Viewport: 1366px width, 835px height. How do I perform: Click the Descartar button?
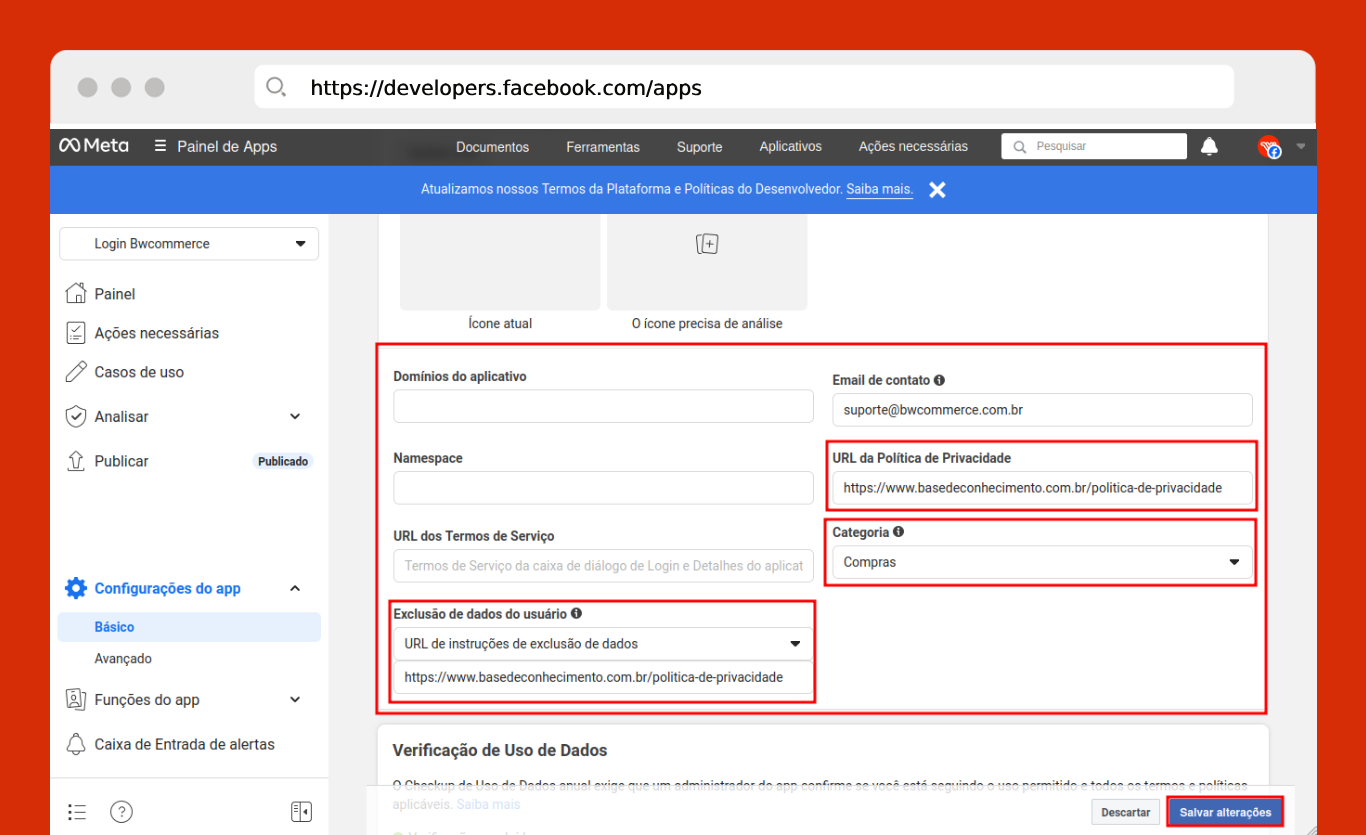coord(1126,812)
